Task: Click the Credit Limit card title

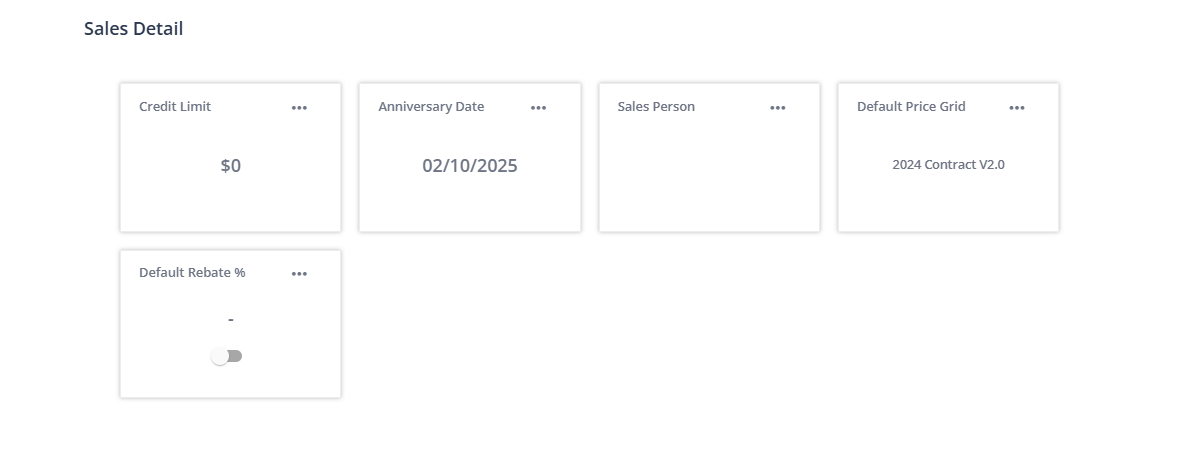Action: tap(175, 107)
